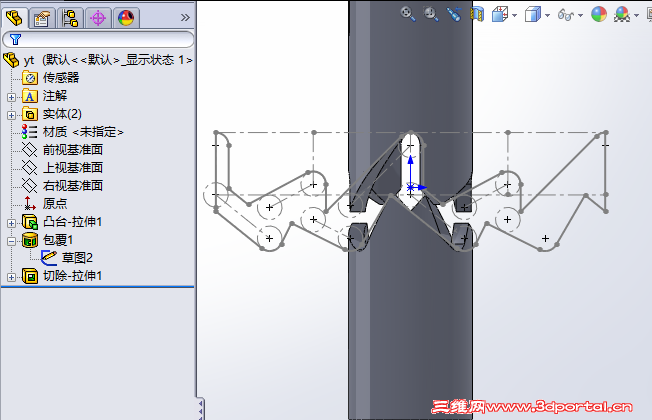Open the Hide/Show Items dropdown arrow
This screenshot has height=420, width=652.
tap(580, 15)
